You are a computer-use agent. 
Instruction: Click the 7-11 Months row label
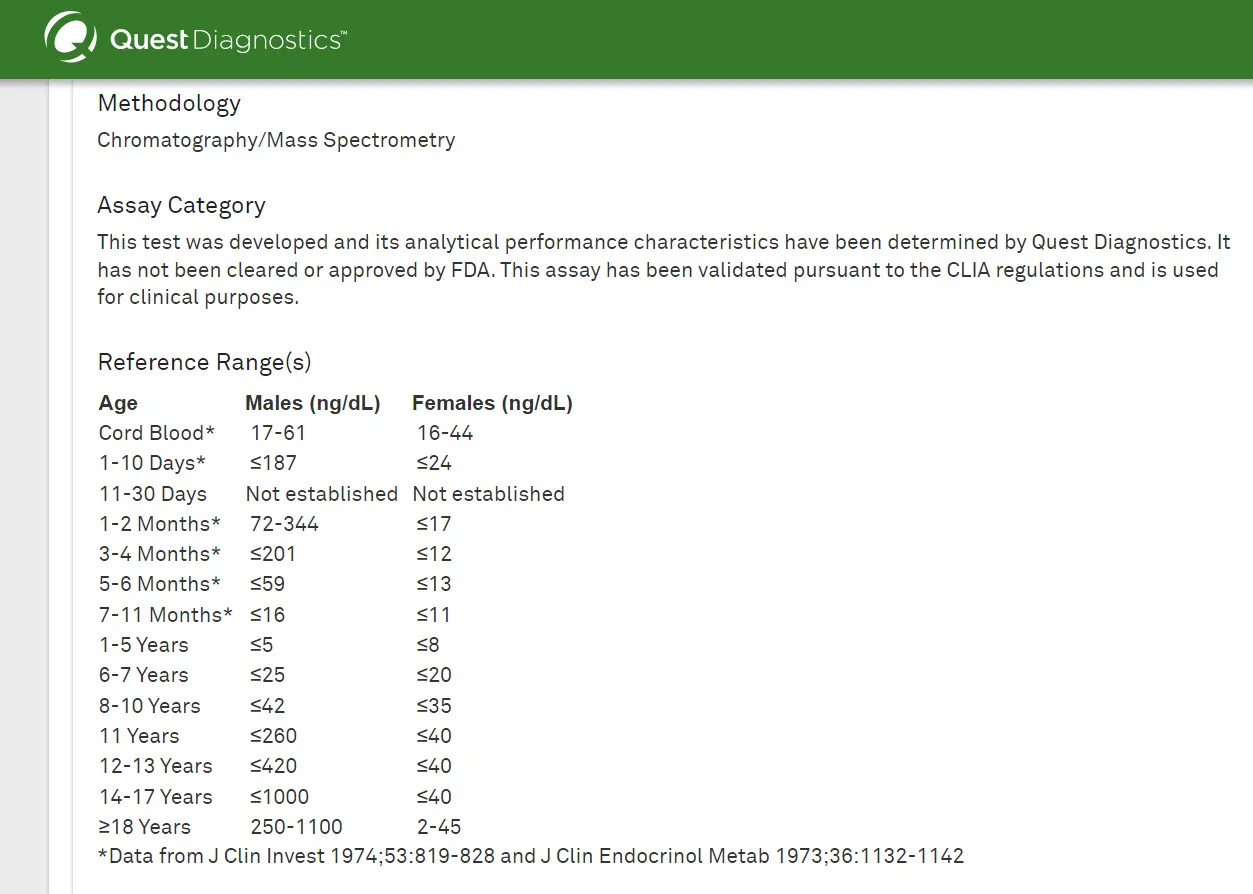click(165, 615)
